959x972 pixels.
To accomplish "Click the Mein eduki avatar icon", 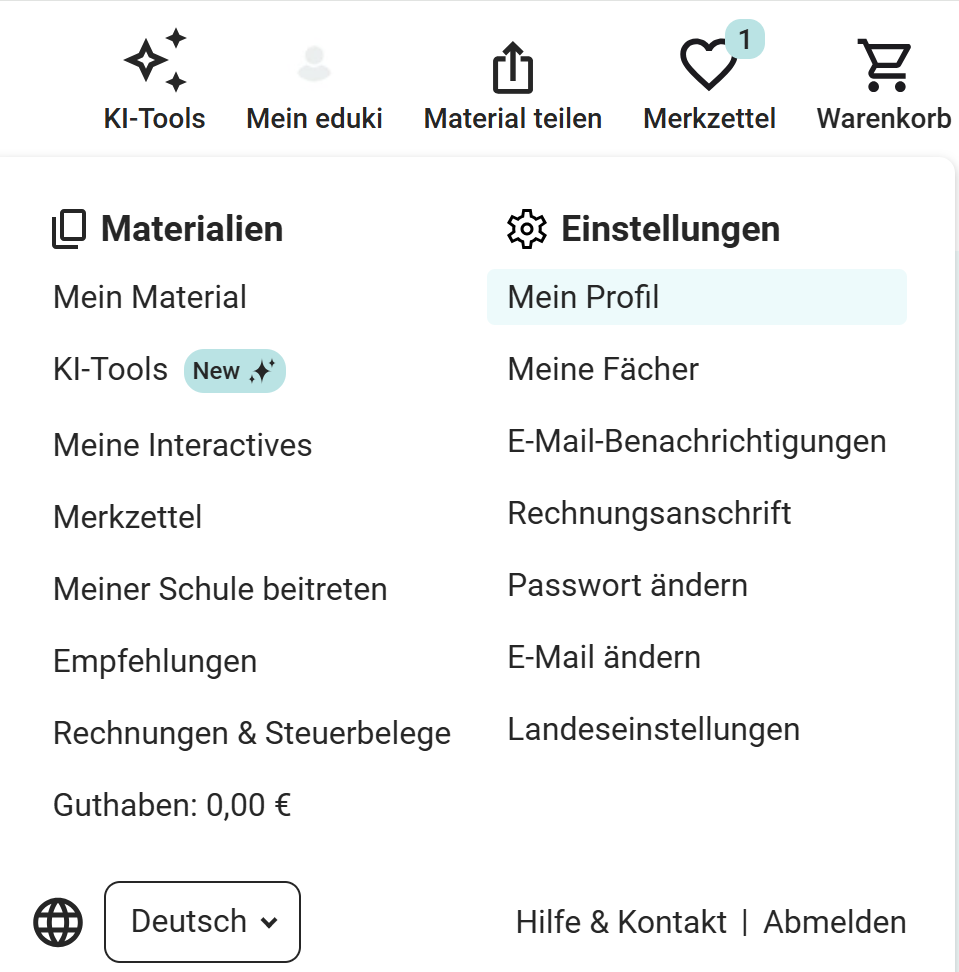I will click(314, 63).
